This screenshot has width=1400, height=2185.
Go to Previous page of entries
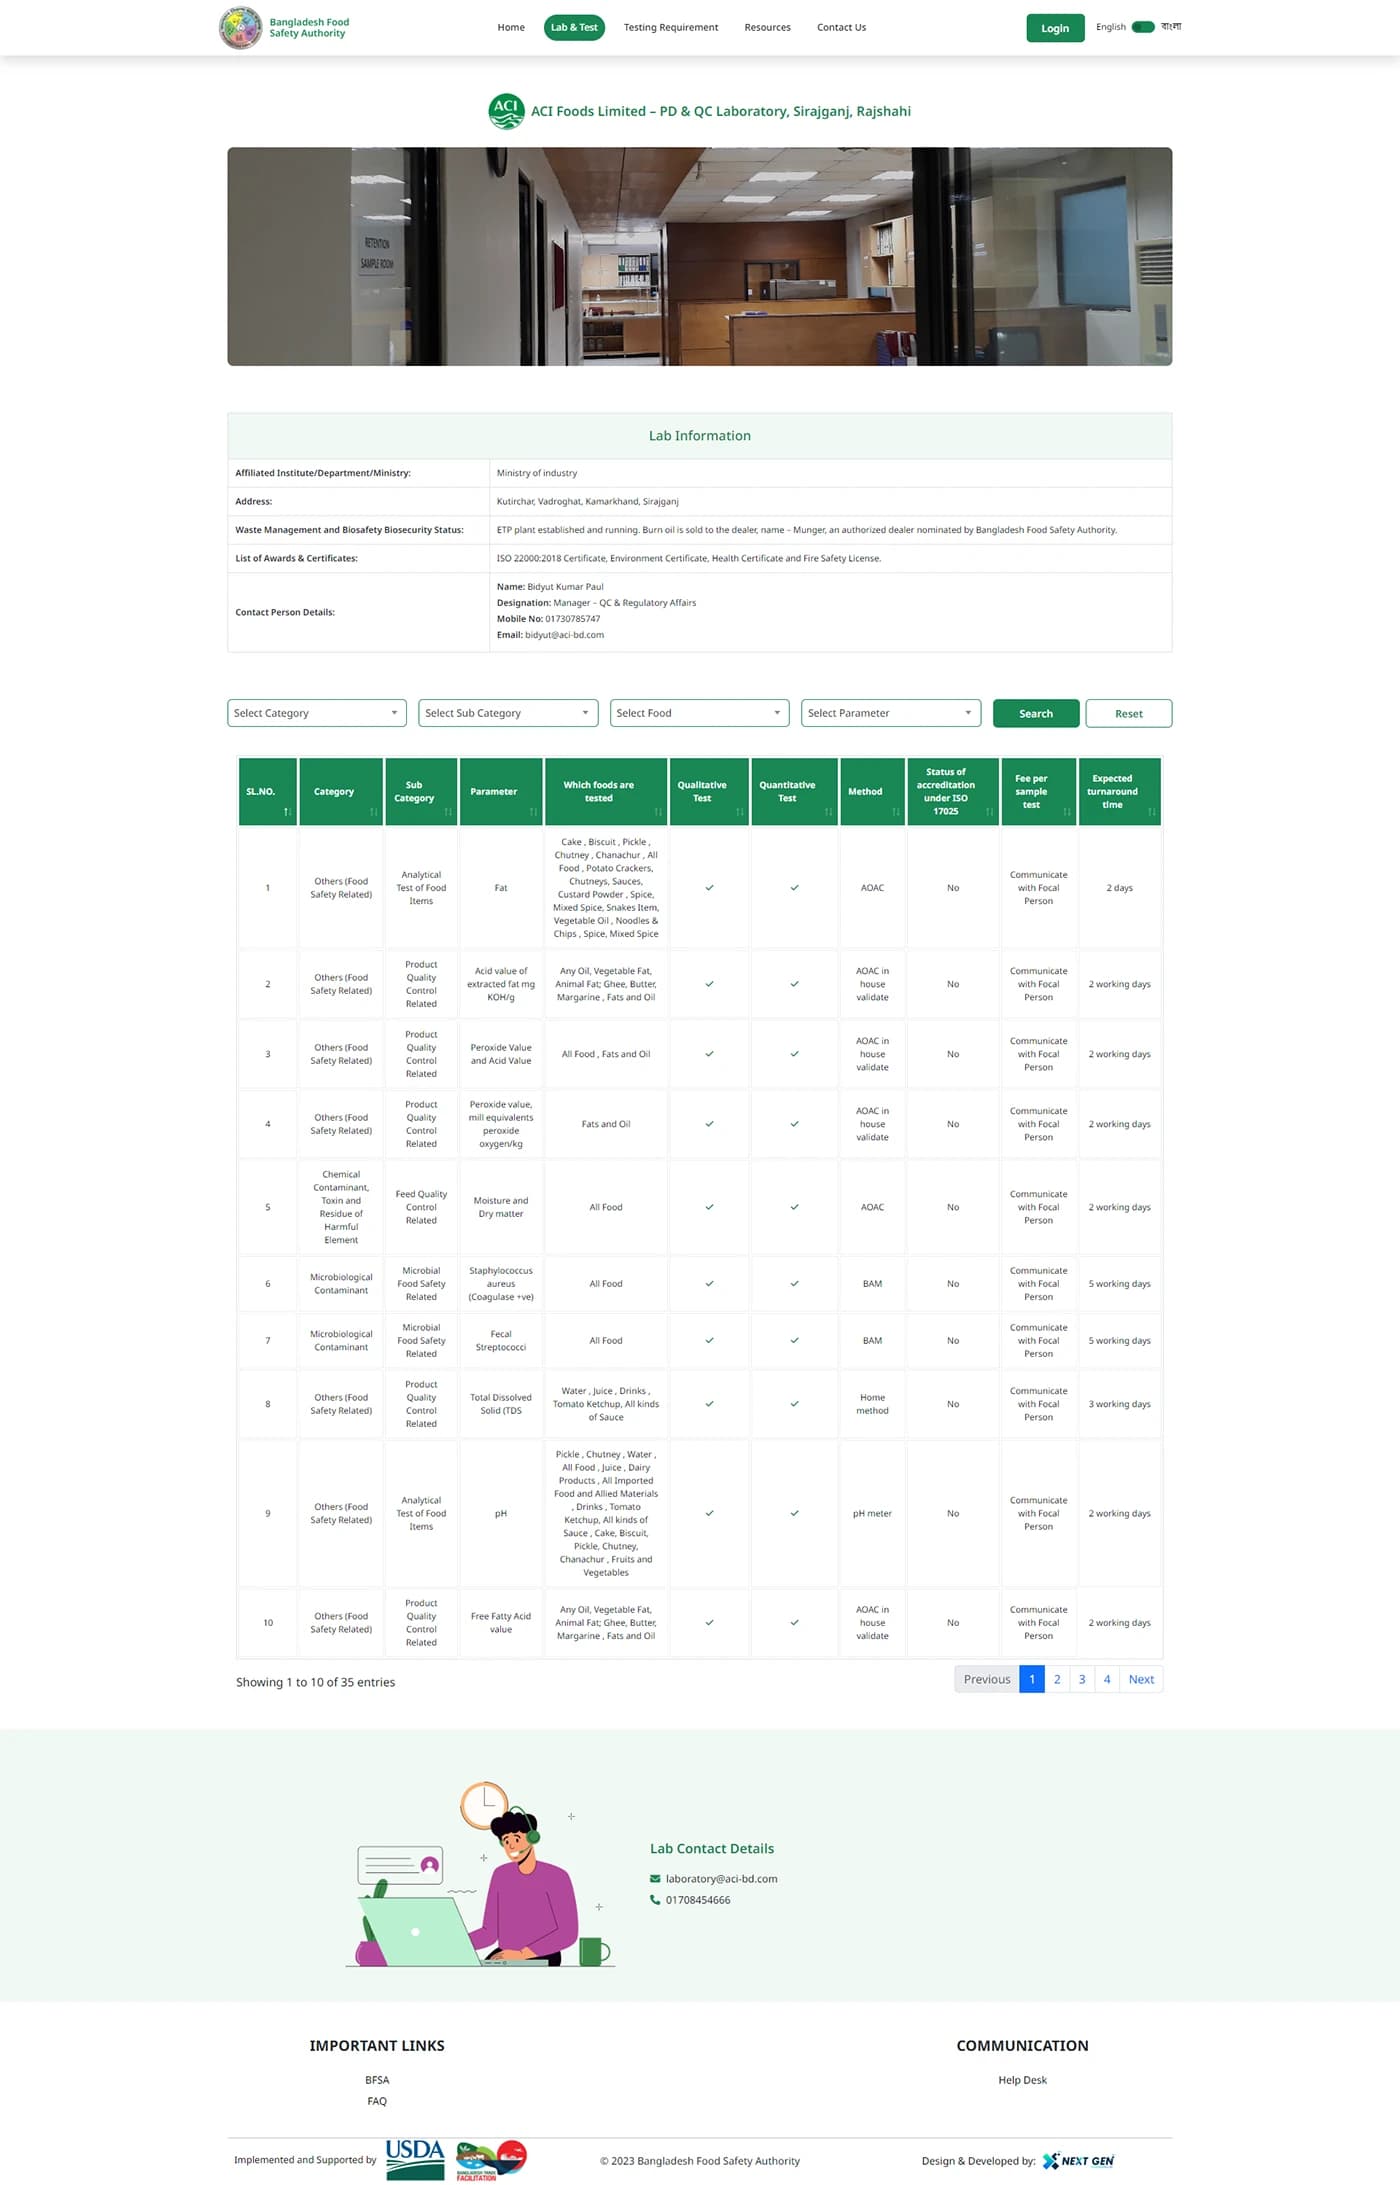(x=987, y=1679)
